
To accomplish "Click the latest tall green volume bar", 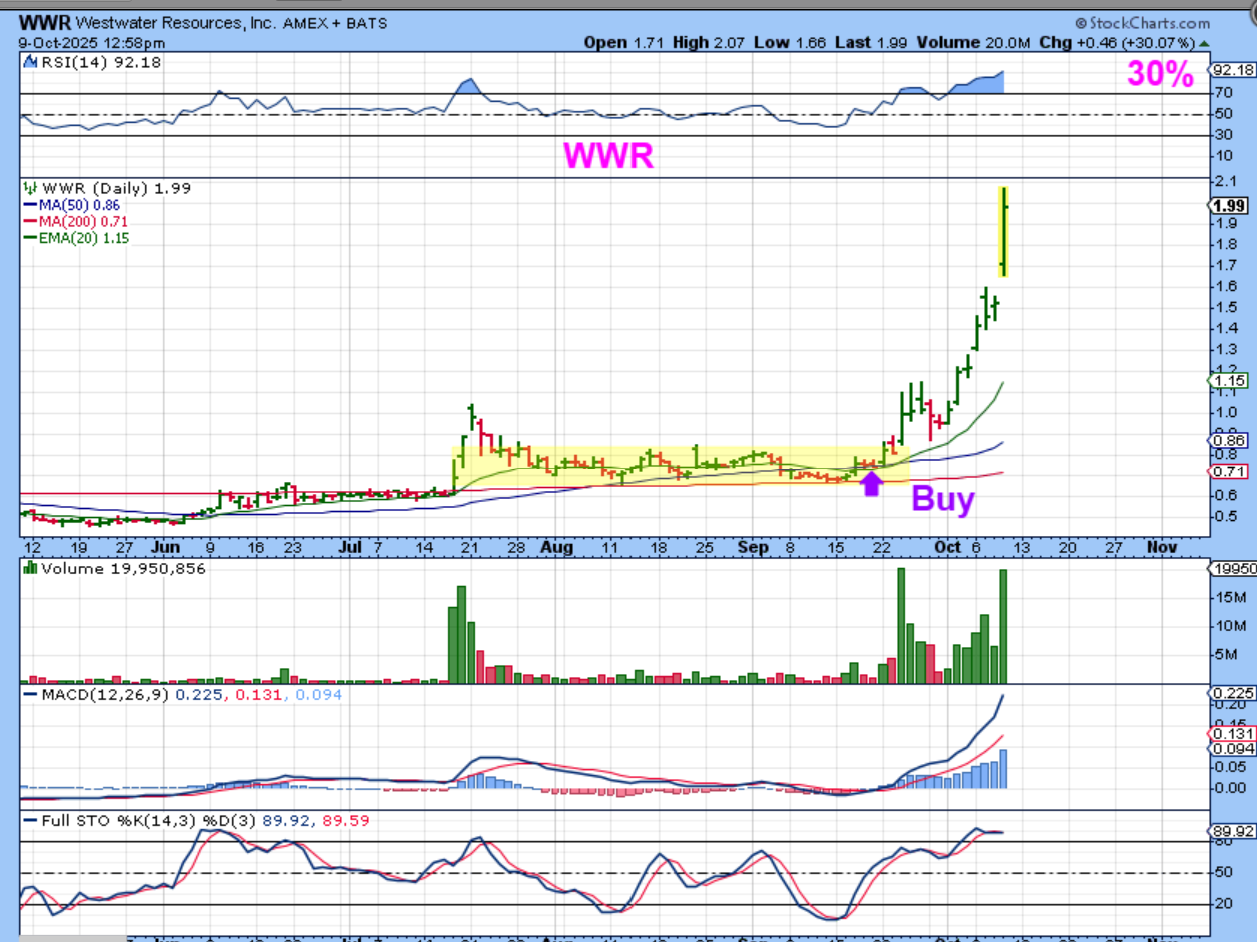I will click(x=1003, y=626).
